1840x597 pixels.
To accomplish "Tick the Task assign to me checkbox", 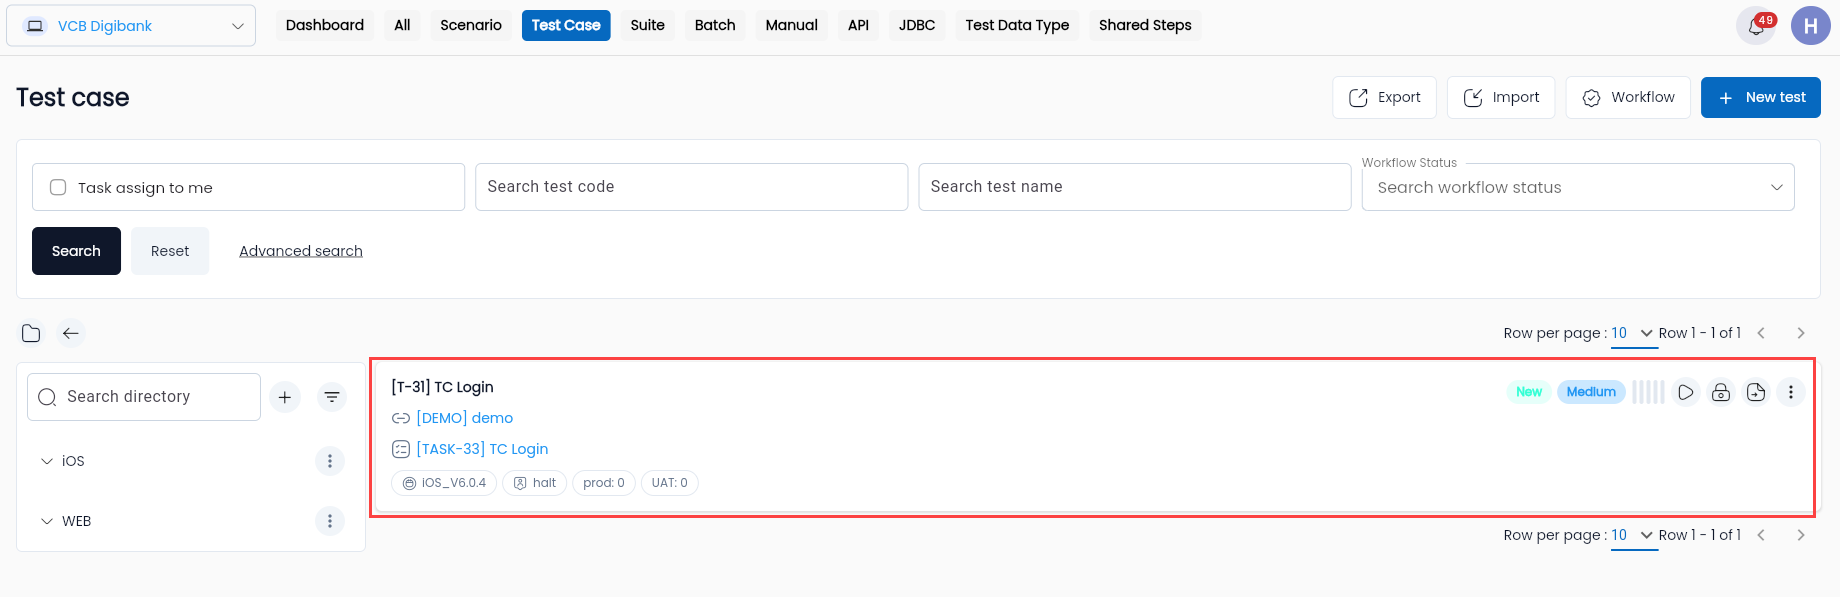I will click(x=58, y=187).
